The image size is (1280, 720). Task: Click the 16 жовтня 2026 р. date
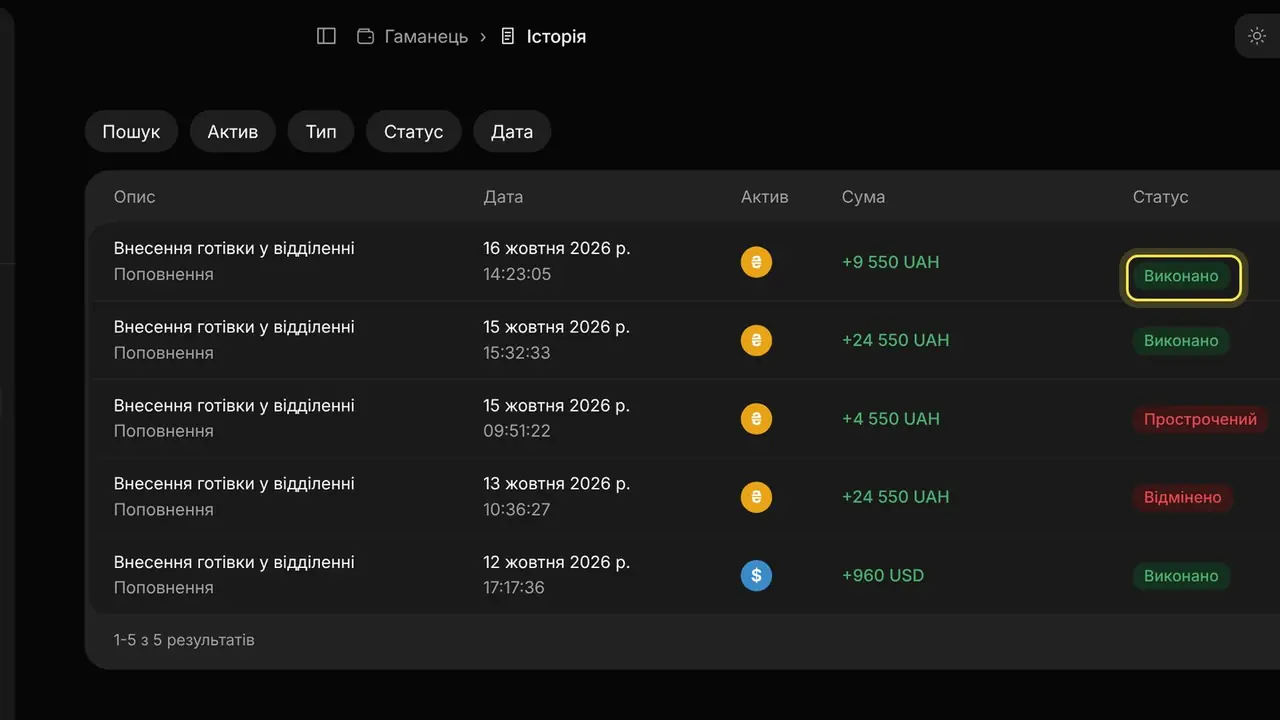(557, 248)
